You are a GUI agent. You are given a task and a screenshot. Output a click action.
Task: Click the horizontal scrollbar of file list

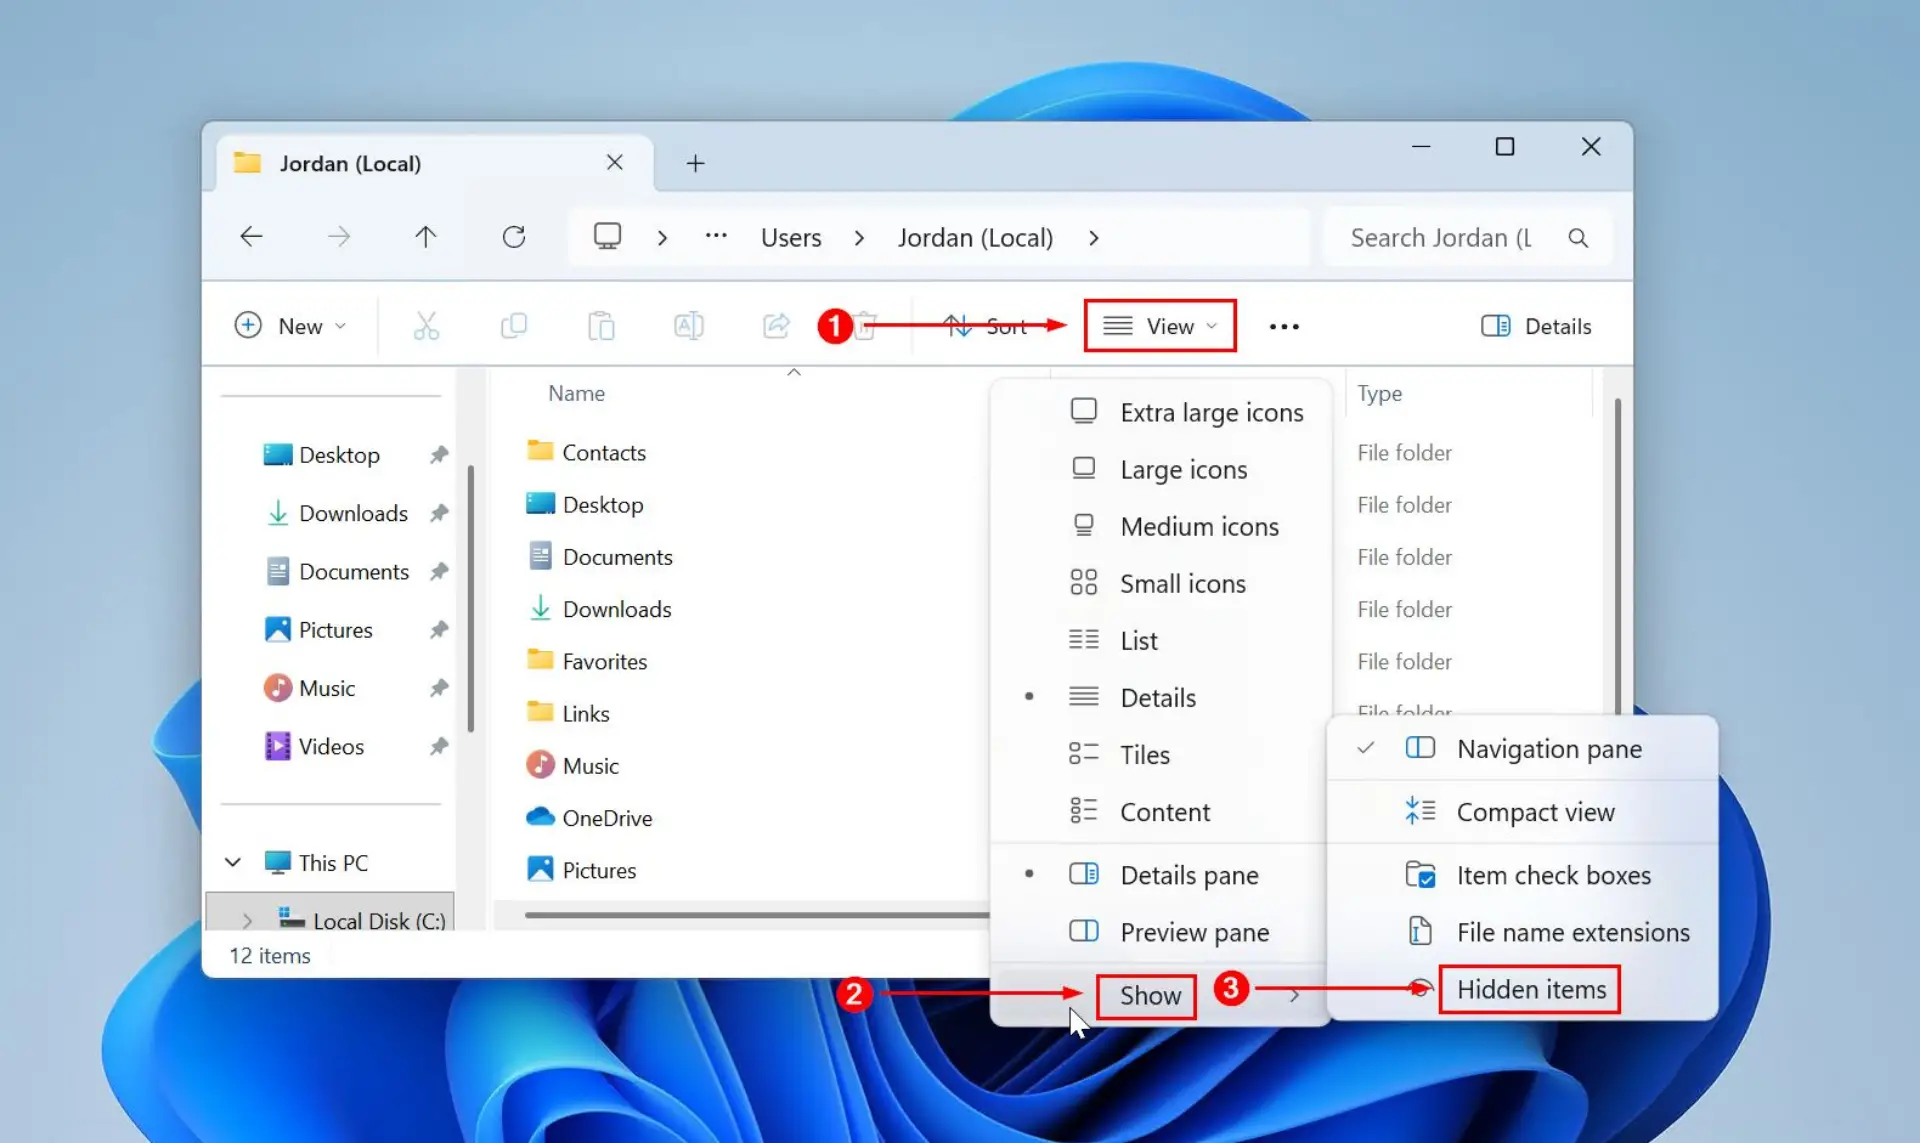coord(757,914)
